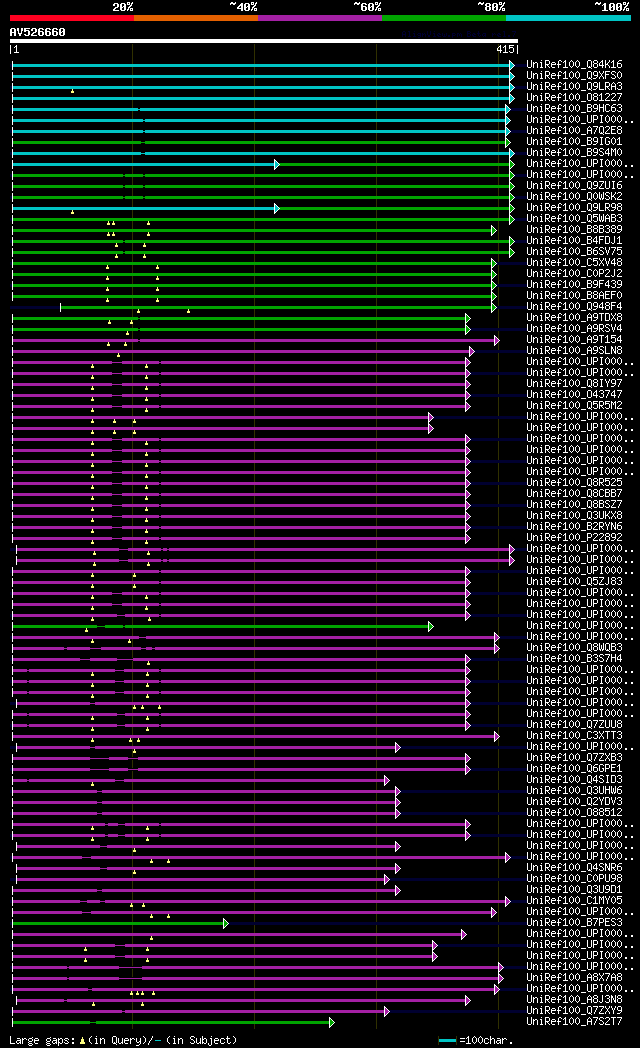
Task: Select the UniRef100_Q948F4 label
Action: 574,307
